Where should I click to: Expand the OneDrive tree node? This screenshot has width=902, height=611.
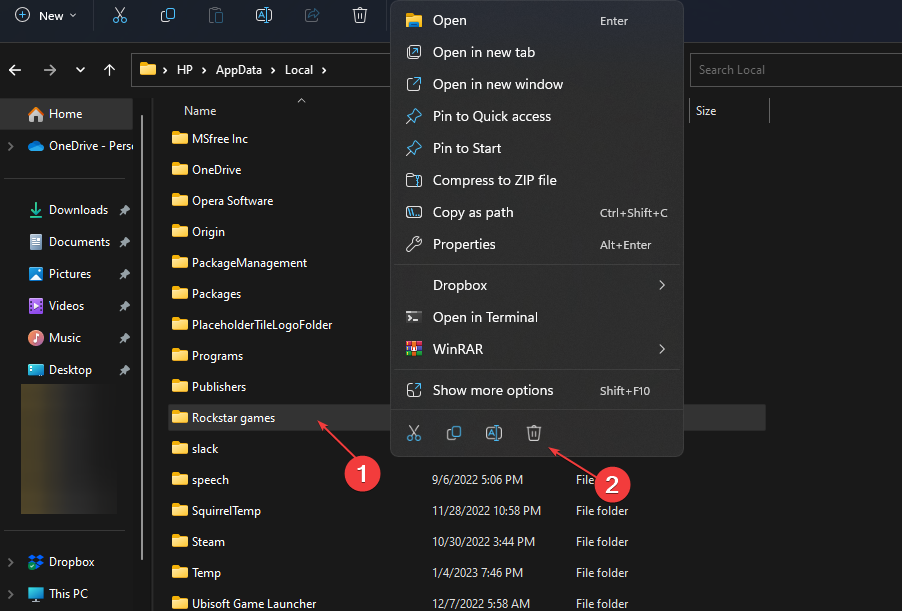tap(11, 146)
